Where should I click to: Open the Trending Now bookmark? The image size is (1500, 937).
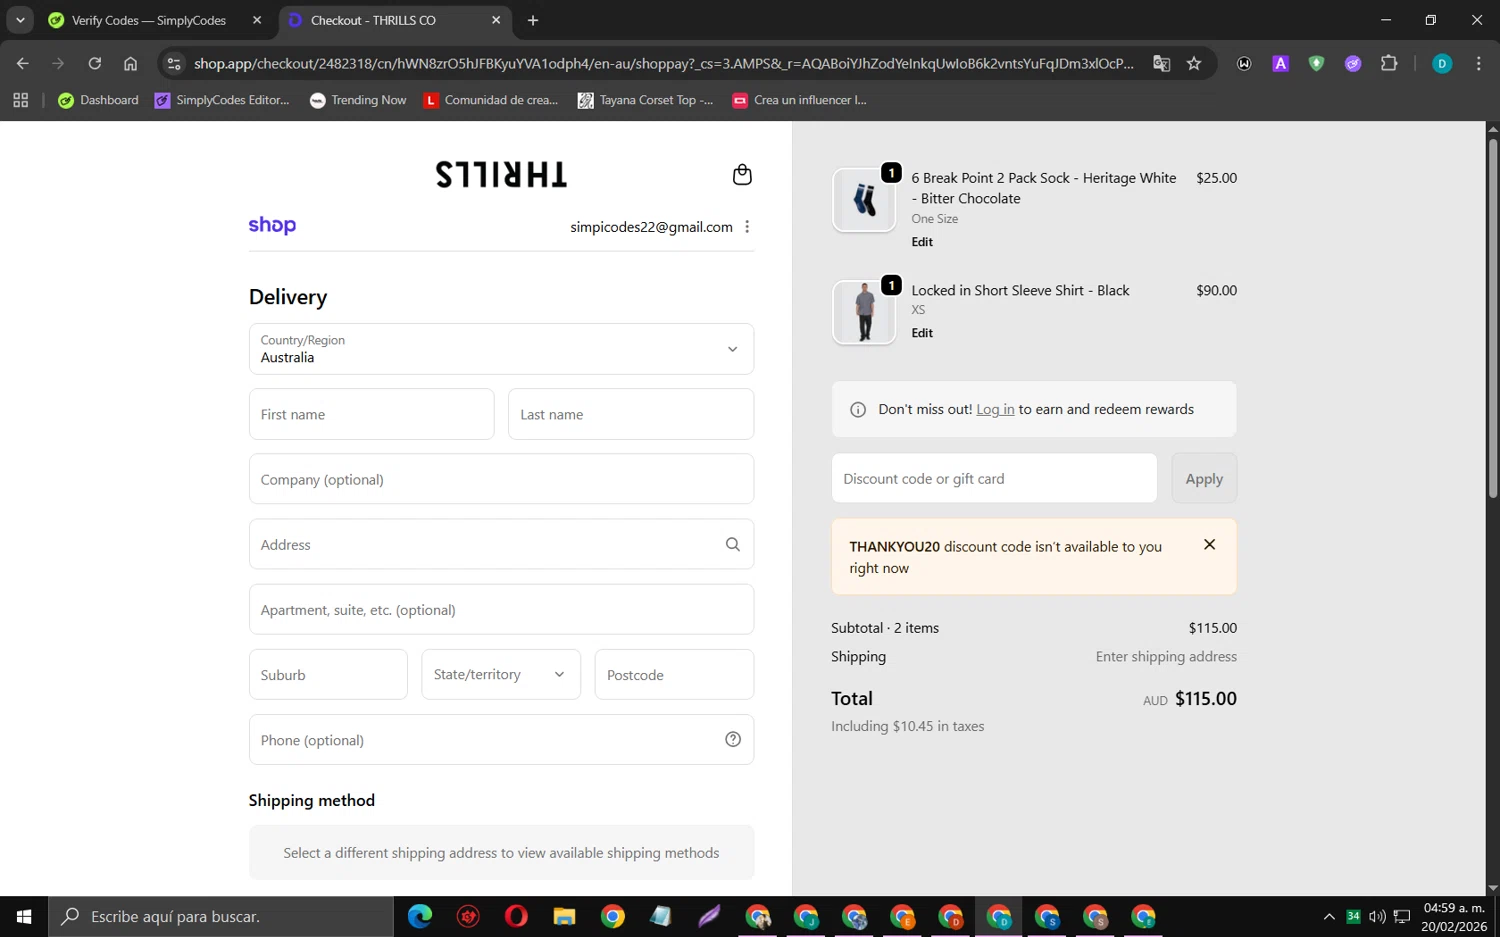click(x=358, y=100)
